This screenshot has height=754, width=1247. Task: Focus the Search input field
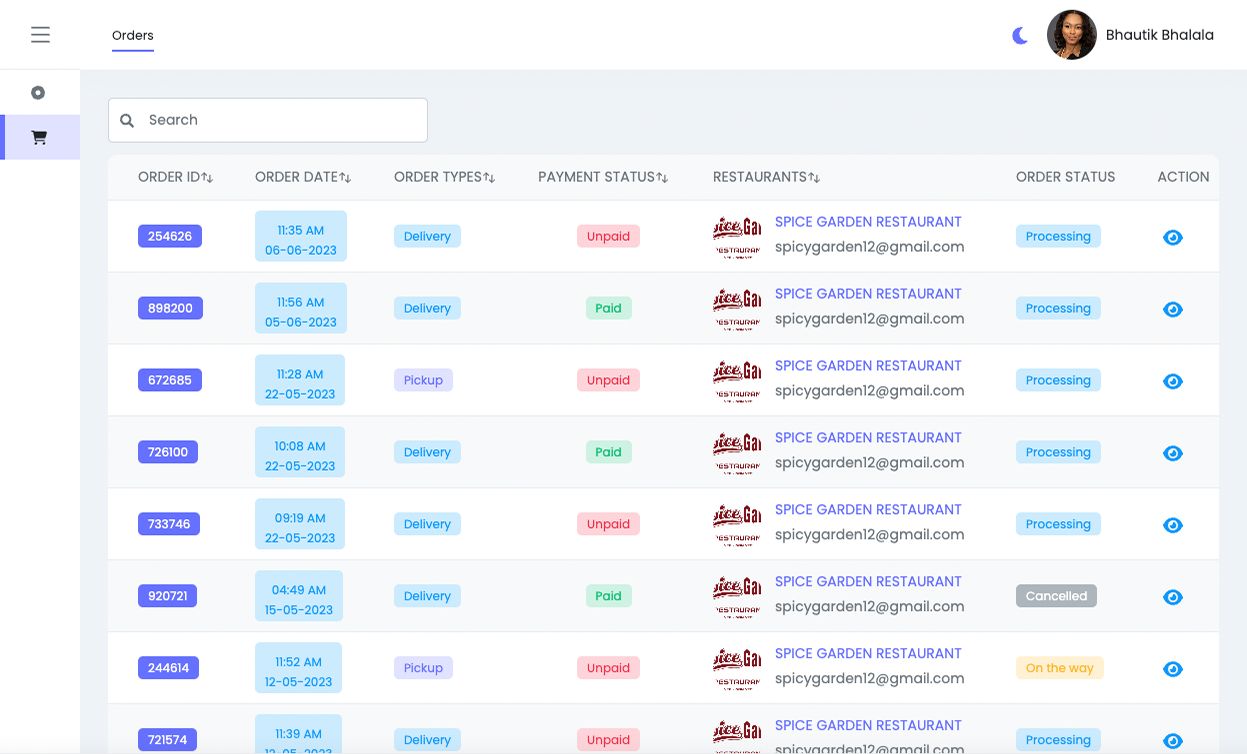(x=280, y=120)
